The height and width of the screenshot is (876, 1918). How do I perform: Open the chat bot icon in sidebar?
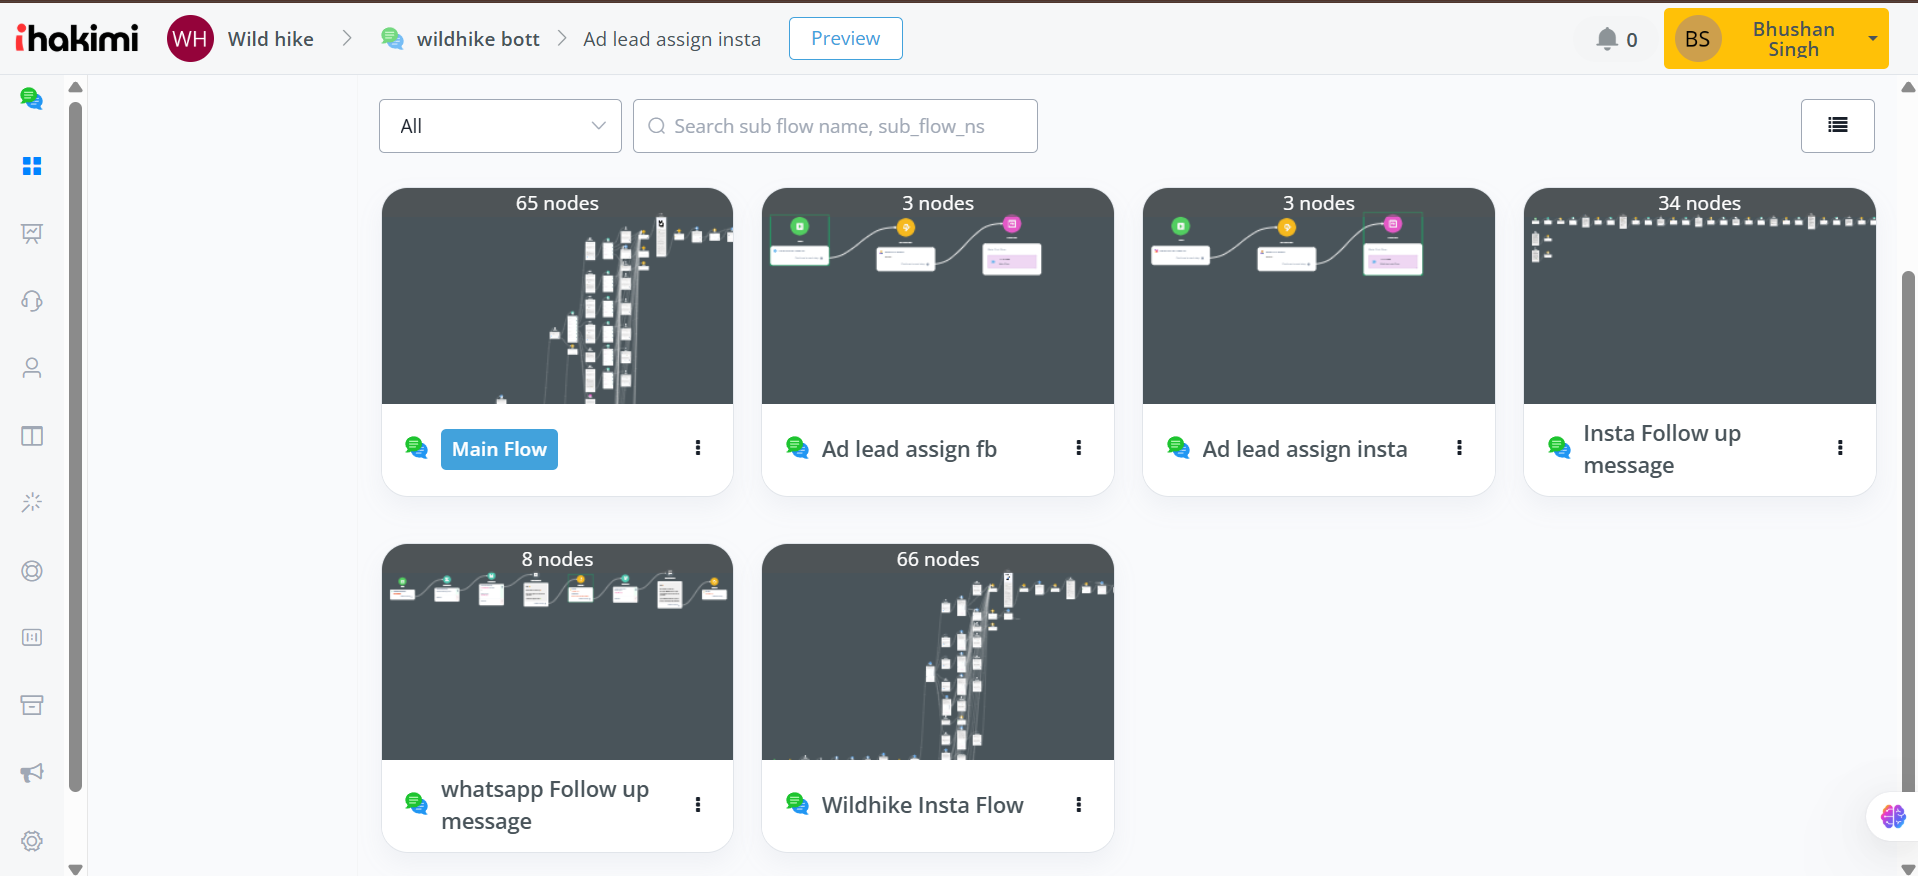pos(32,99)
